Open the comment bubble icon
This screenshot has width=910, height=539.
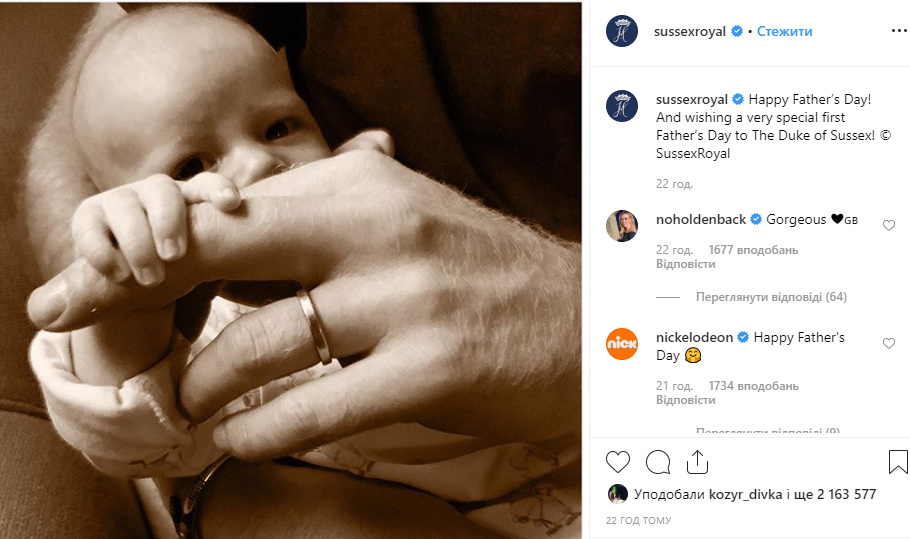point(658,462)
